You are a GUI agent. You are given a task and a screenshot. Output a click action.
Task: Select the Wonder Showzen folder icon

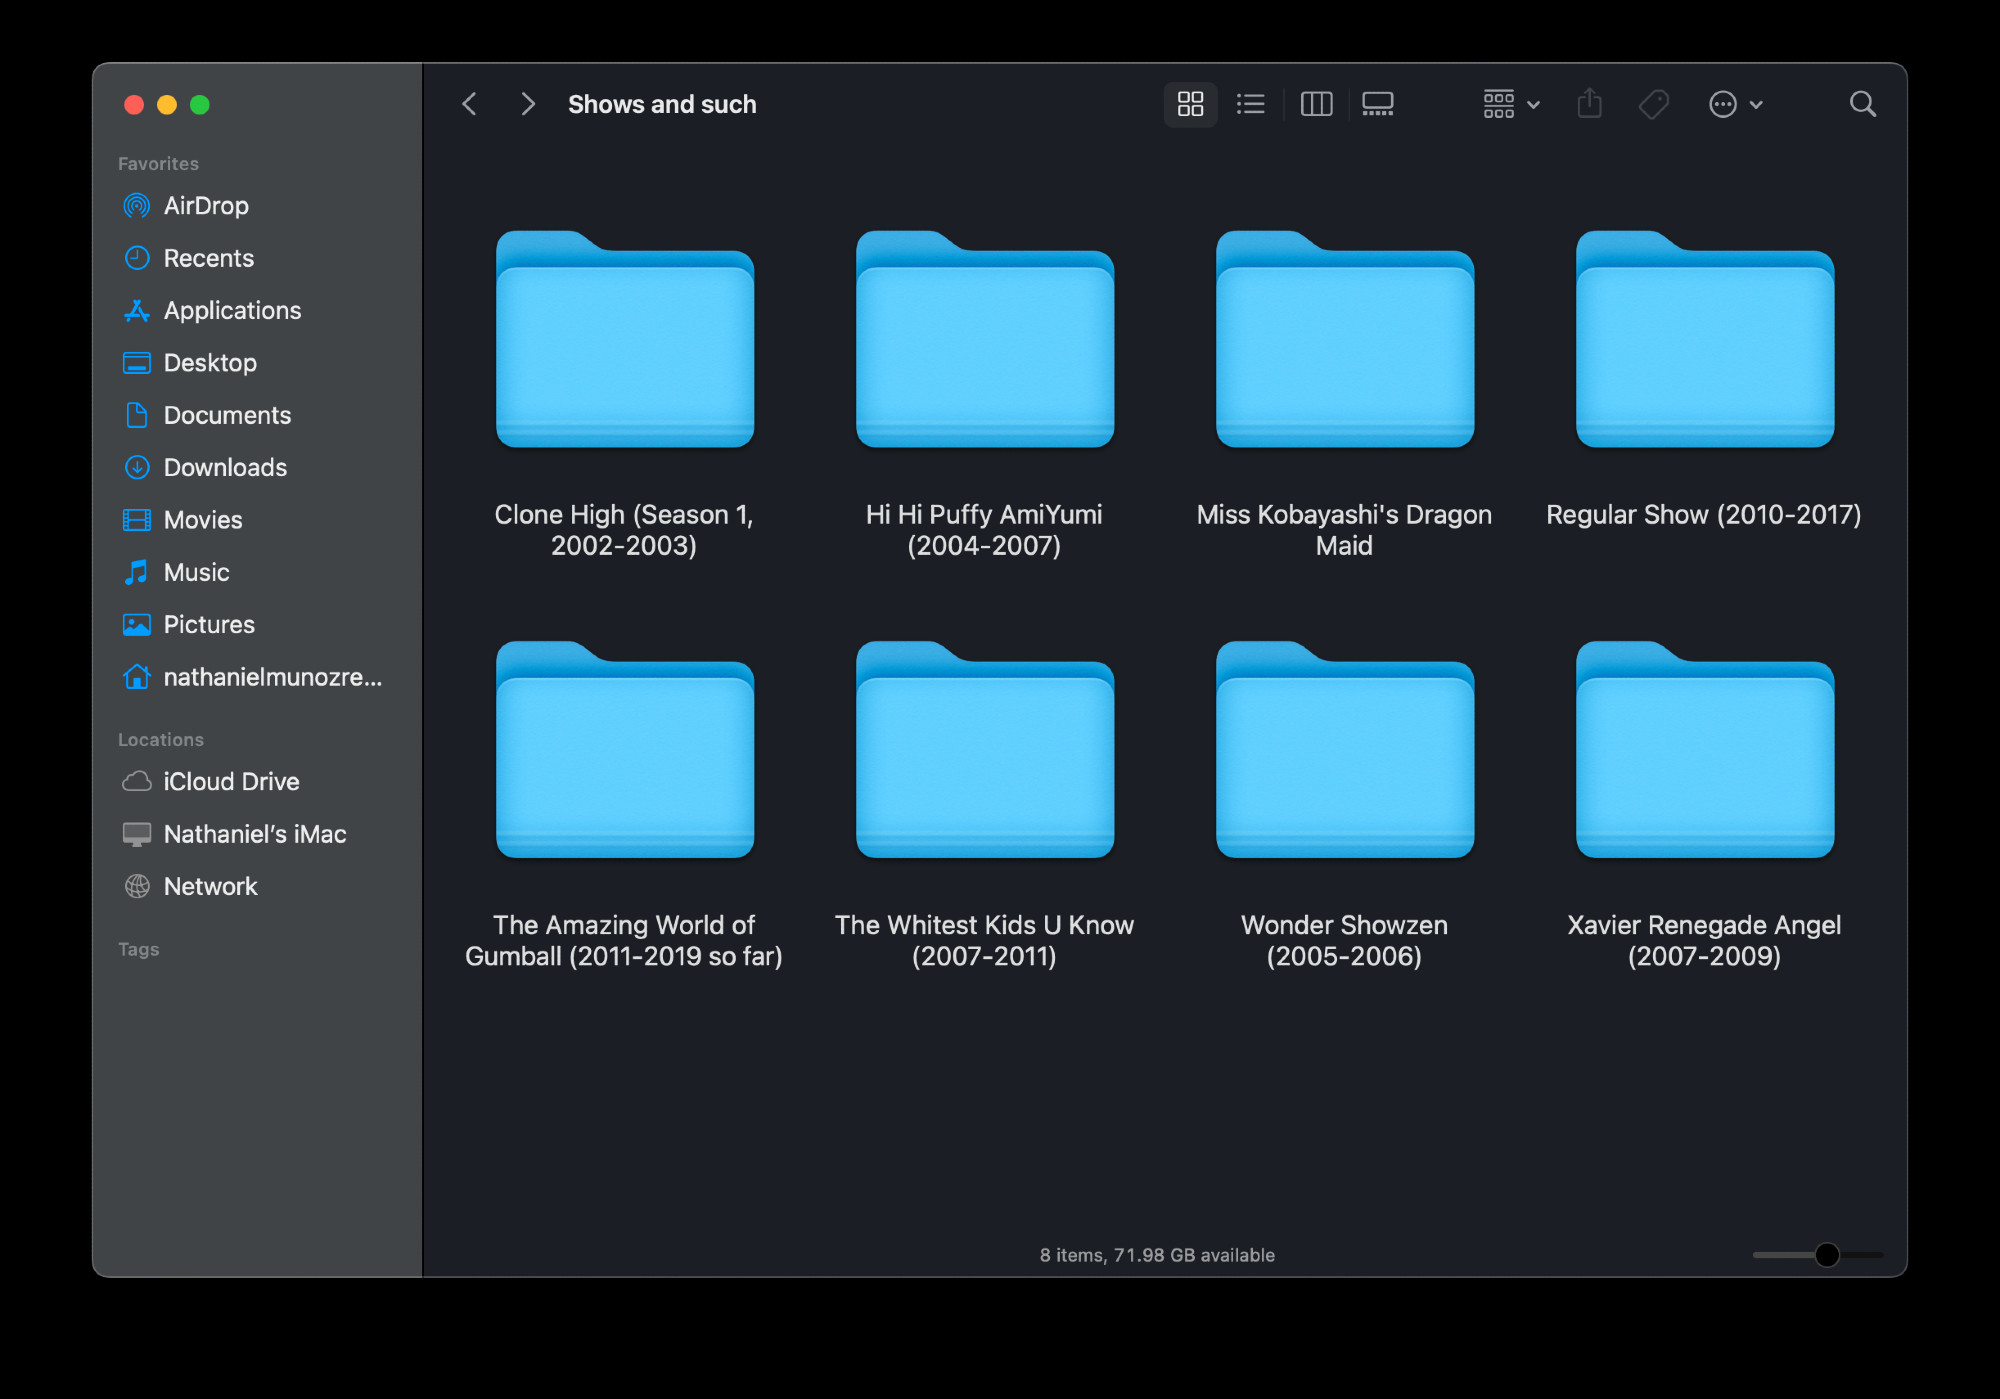1345,750
